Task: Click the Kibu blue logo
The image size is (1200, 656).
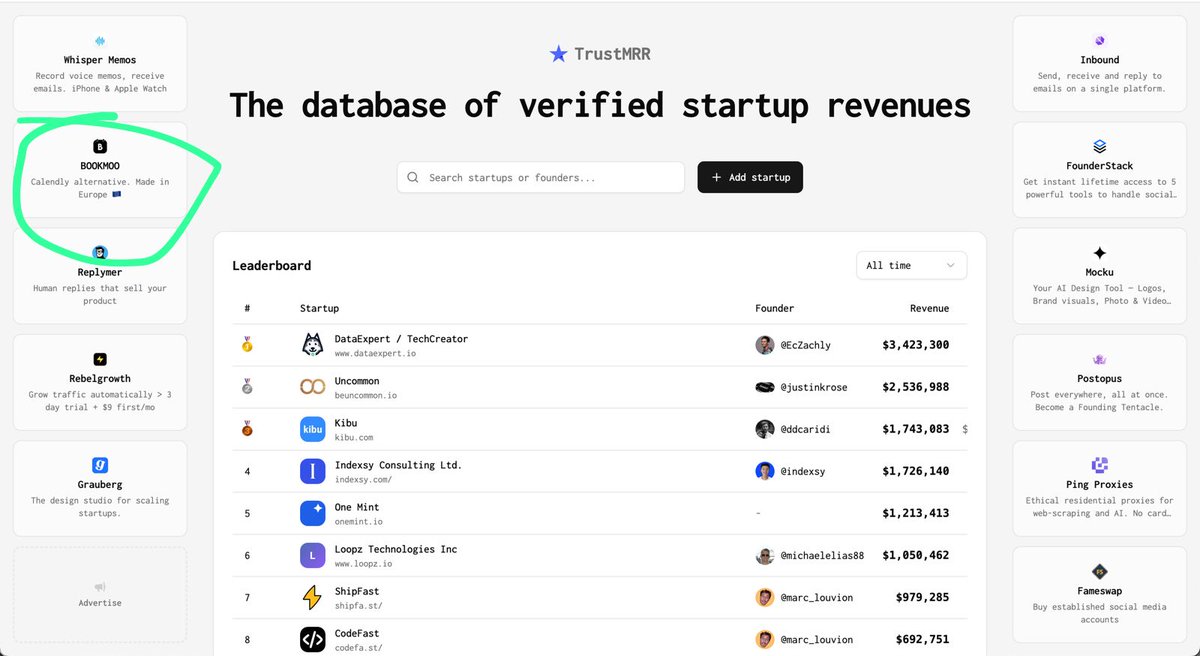Action: 312,429
